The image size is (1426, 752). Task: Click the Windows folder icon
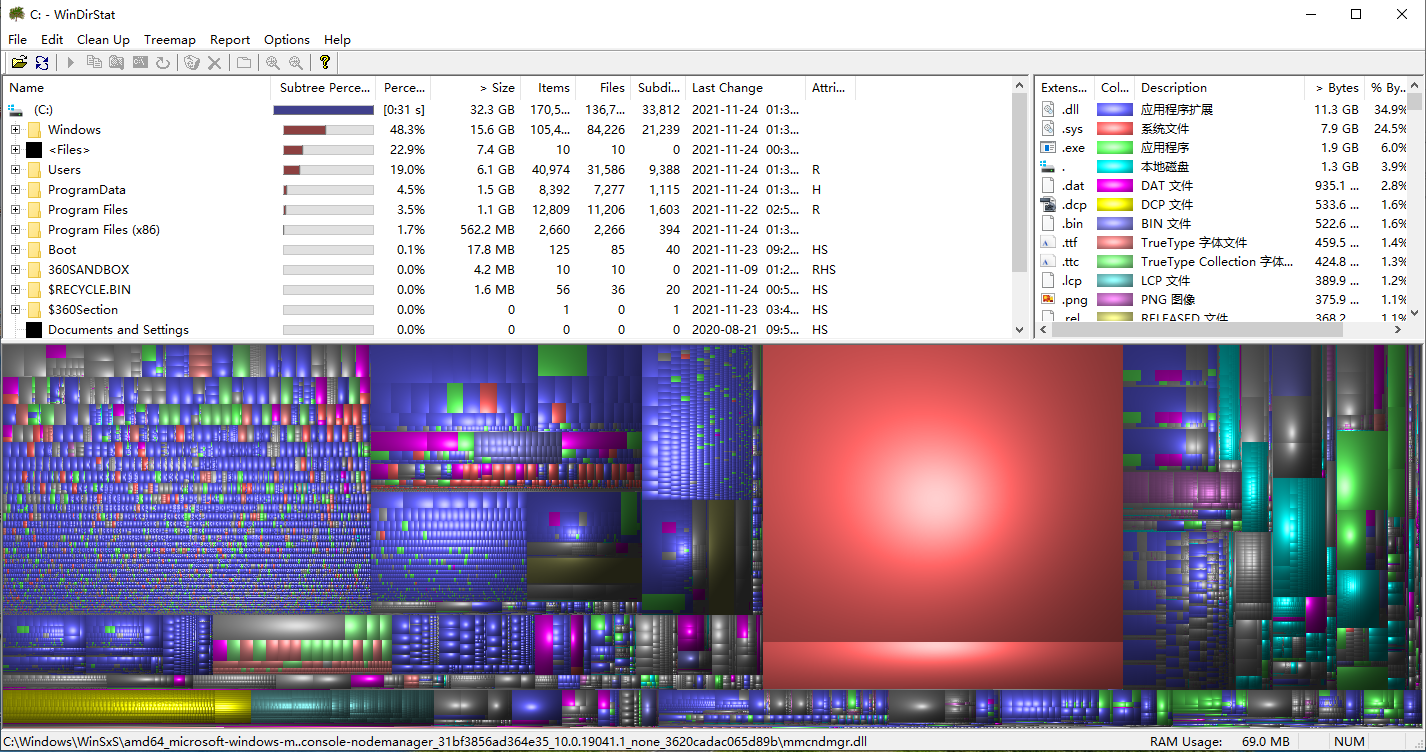click(x=35, y=129)
